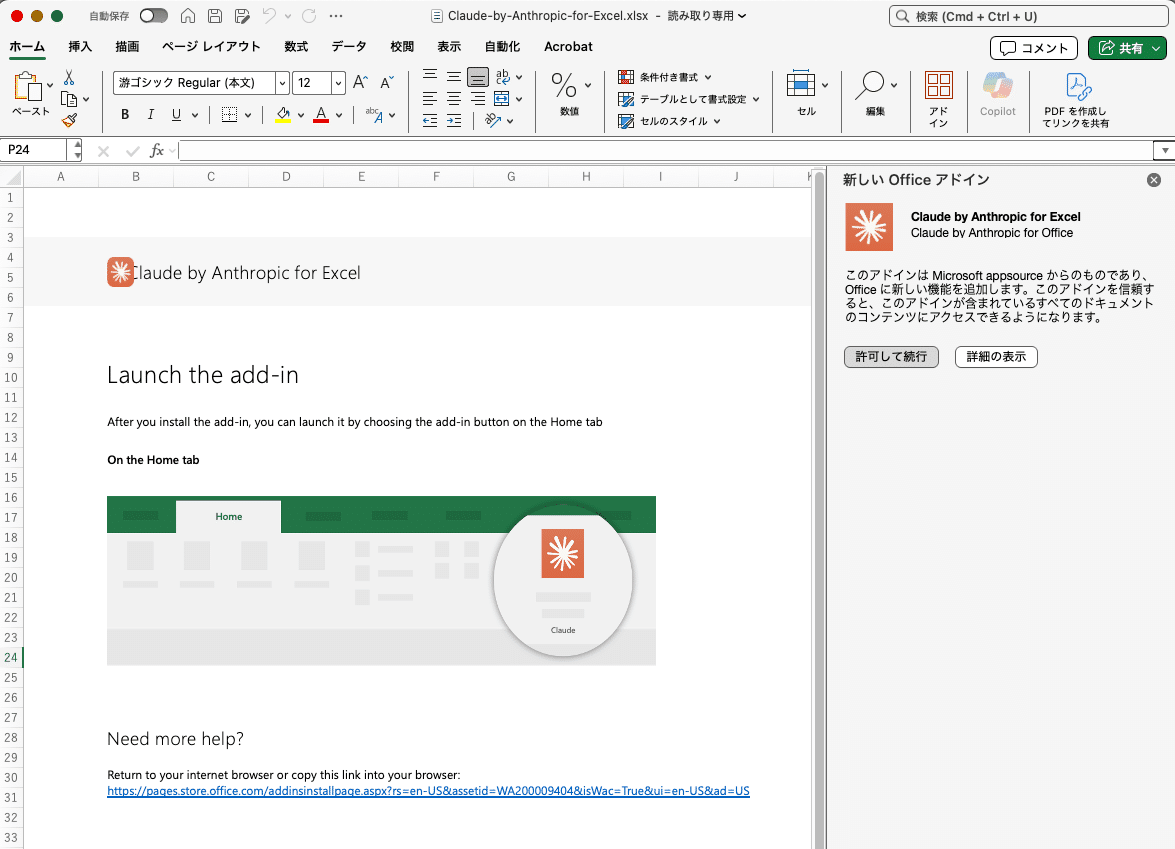
Task: Toggle Bold formatting
Action: pyautogui.click(x=125, y=115)
